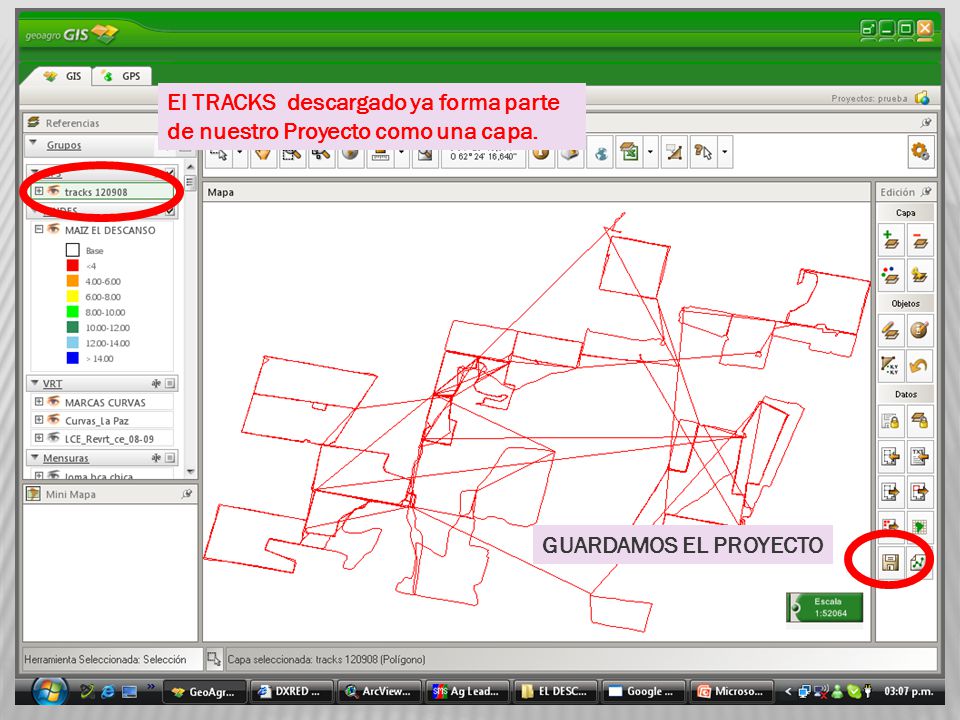Click the round bronze icon under Objetos
This screenshot has height=720, width=960.
[x=920, y=331]
